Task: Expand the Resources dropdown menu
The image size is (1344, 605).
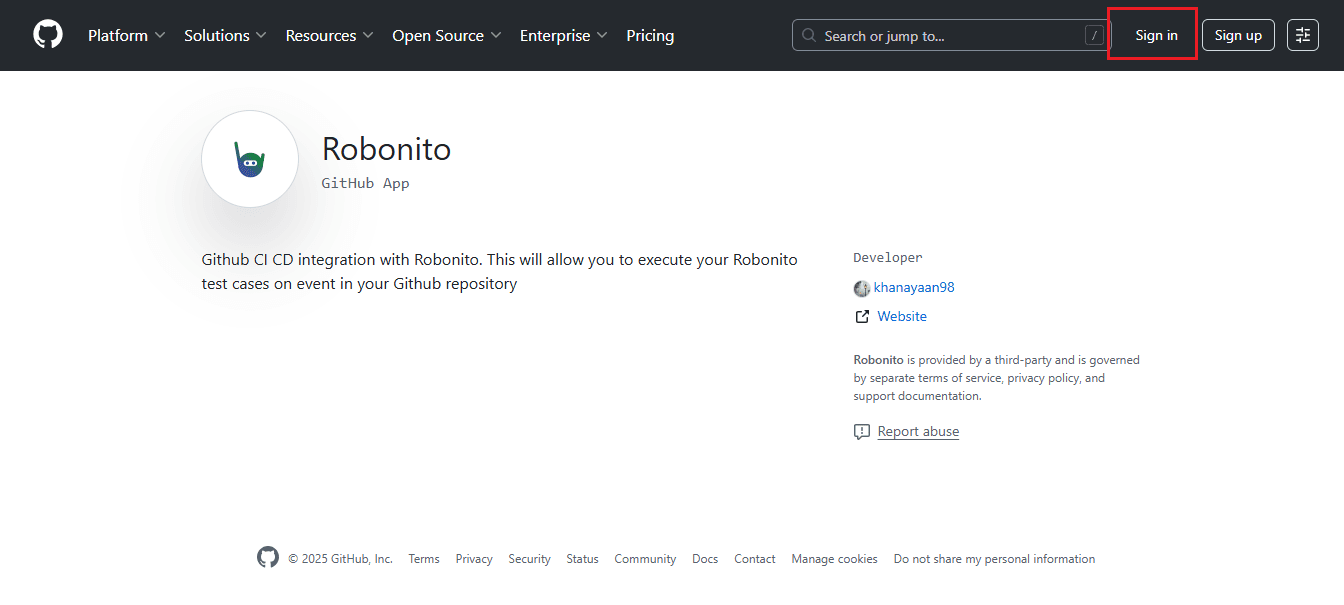Action: [x=330, y=36]
